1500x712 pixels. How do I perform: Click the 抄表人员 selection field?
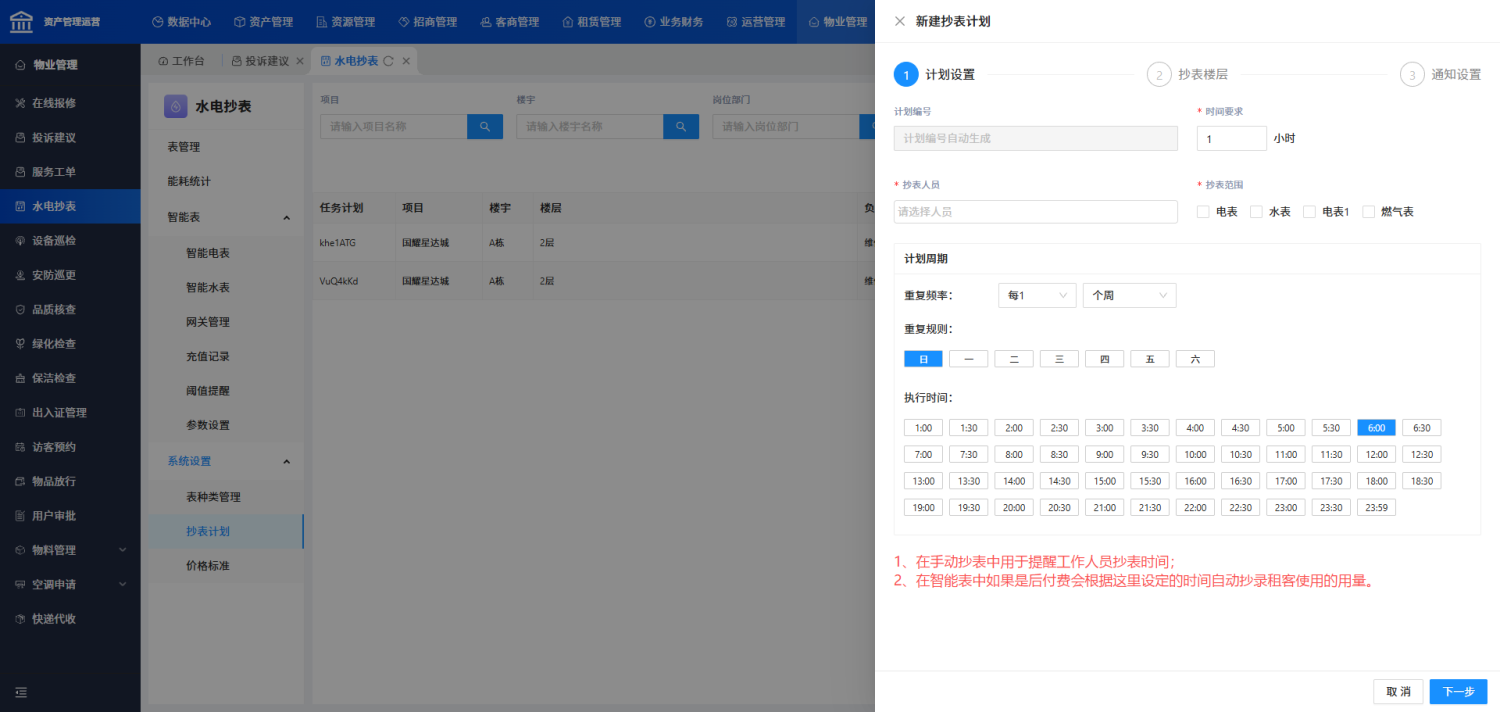point(1036,212)
